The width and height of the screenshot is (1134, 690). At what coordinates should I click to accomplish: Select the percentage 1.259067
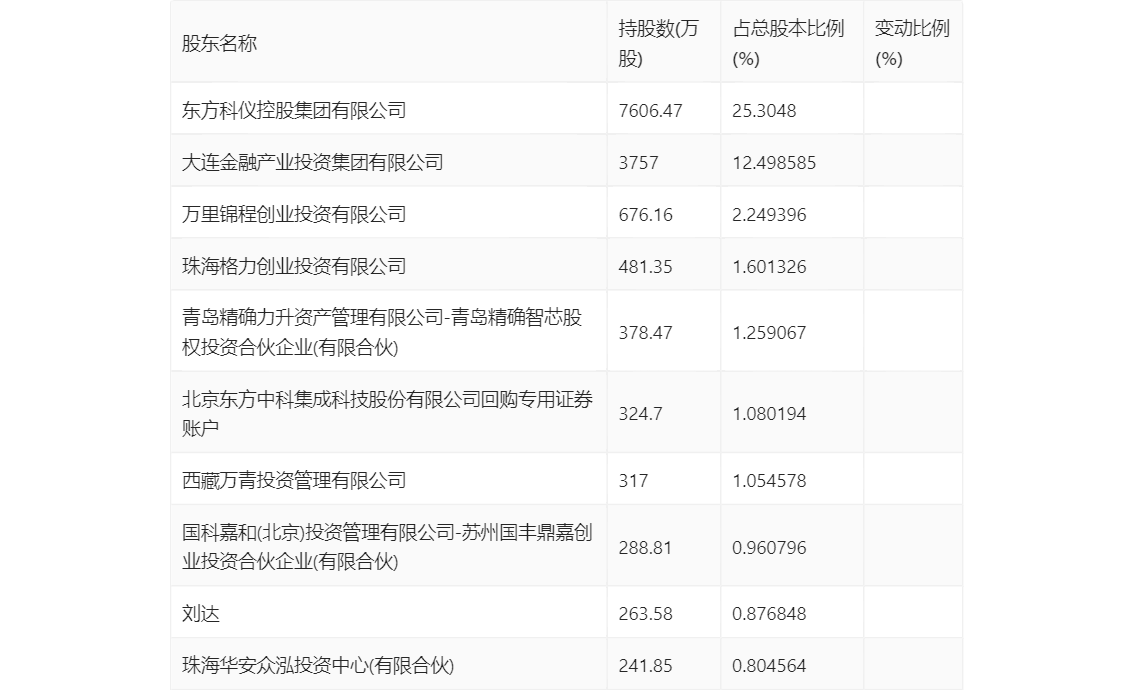pos(769,333)
